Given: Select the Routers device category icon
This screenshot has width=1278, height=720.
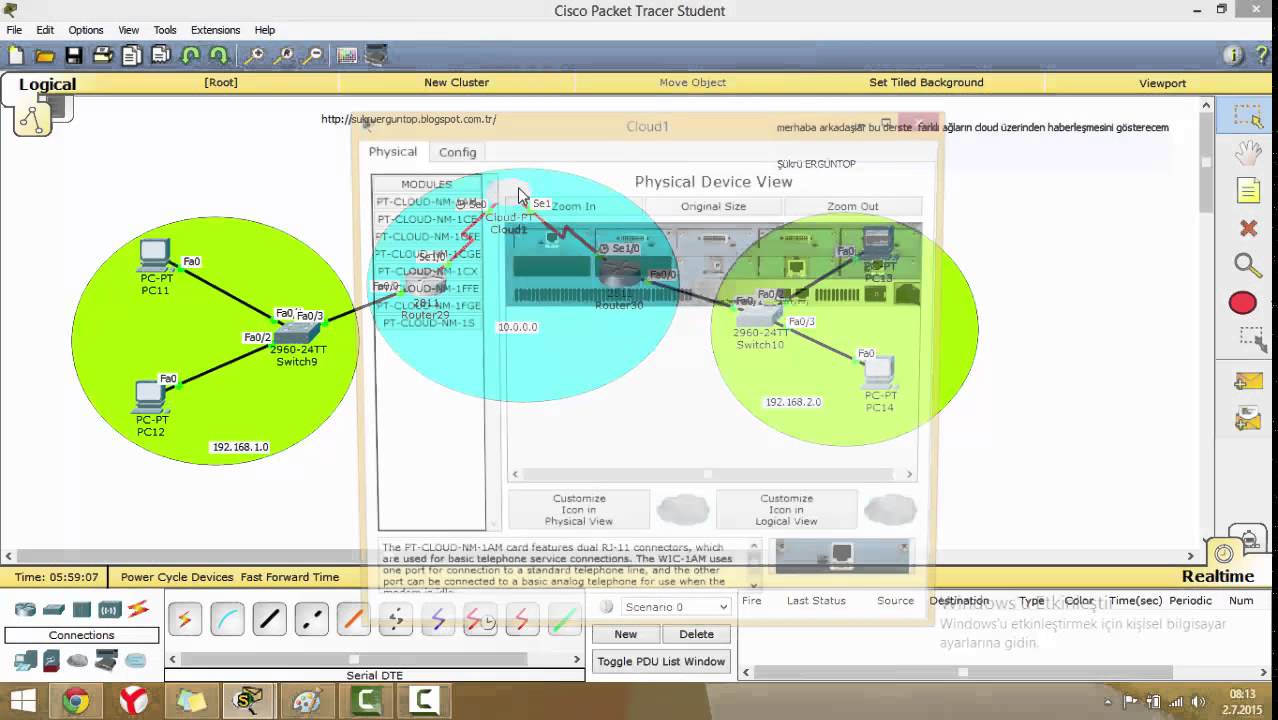Looking at the screenshot, I should (x=25, y=609).
